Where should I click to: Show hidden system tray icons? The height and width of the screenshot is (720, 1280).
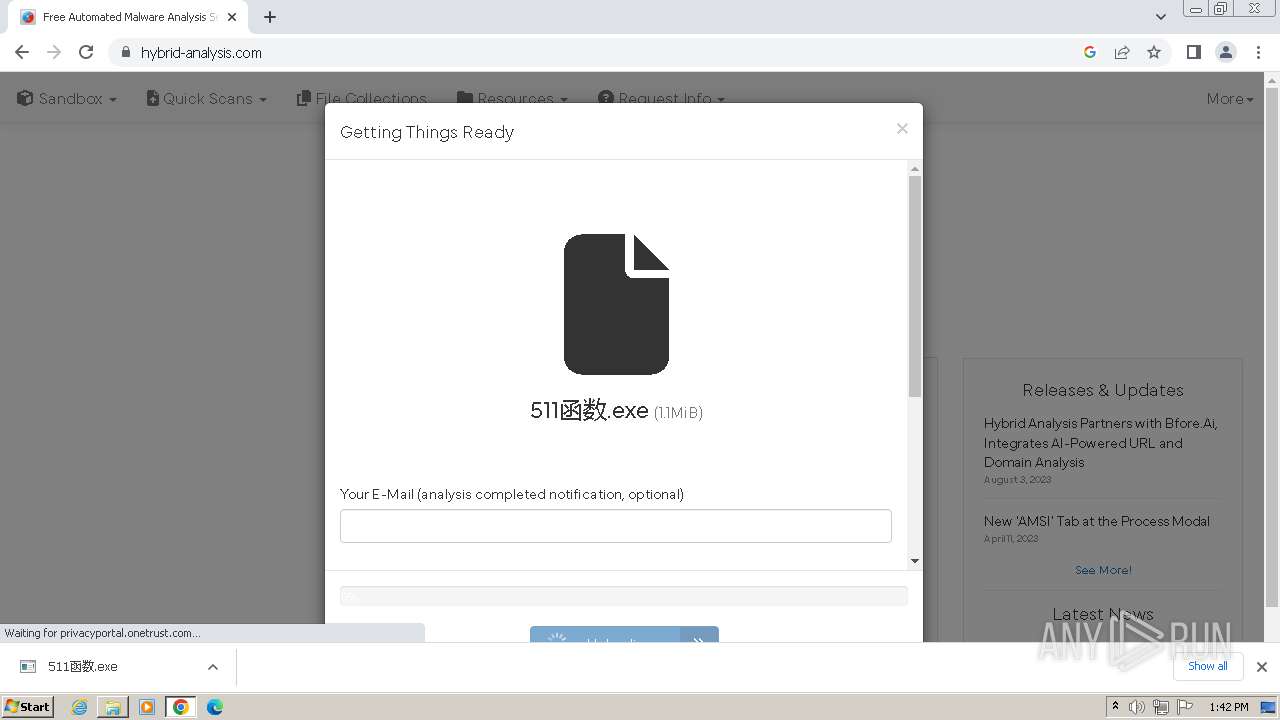pos(1115,707)
